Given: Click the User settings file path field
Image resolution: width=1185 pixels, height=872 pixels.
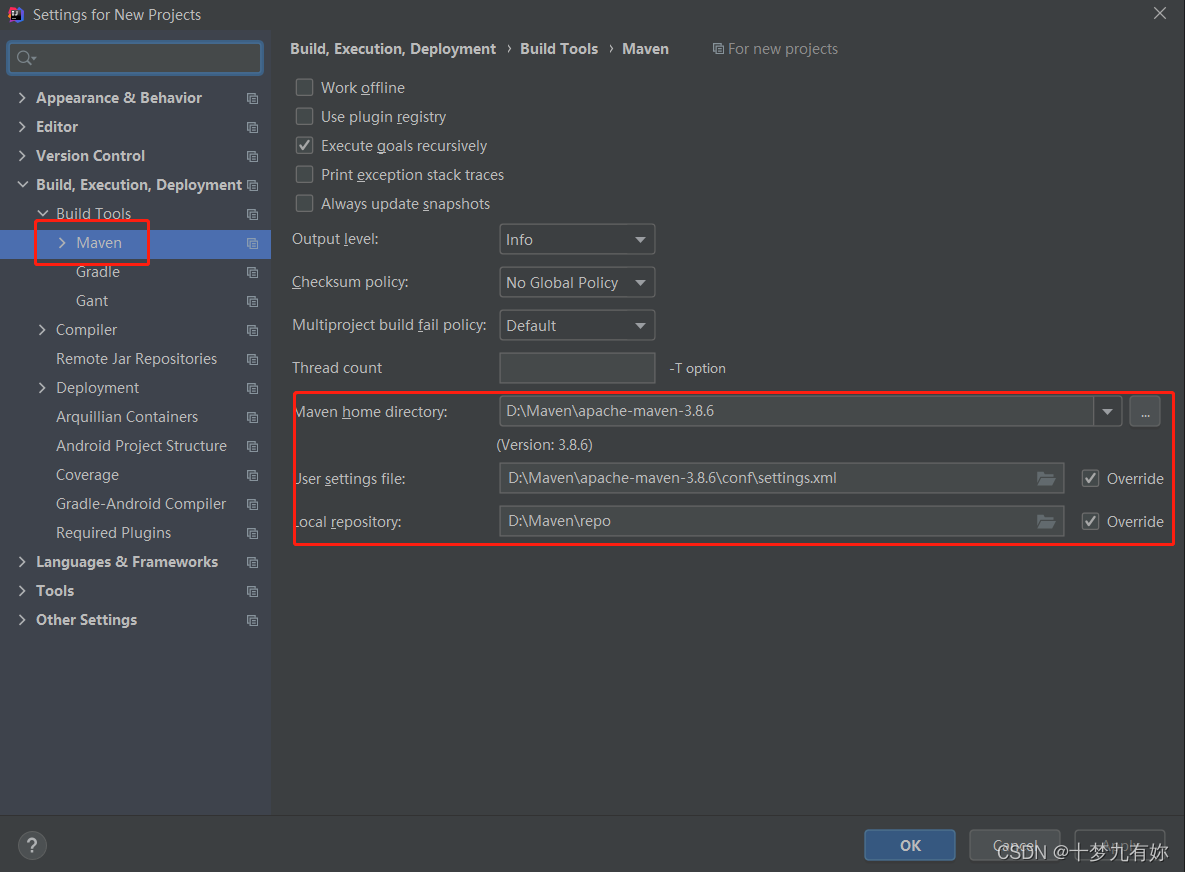Looking at the screenshot, I should (781, 478).
